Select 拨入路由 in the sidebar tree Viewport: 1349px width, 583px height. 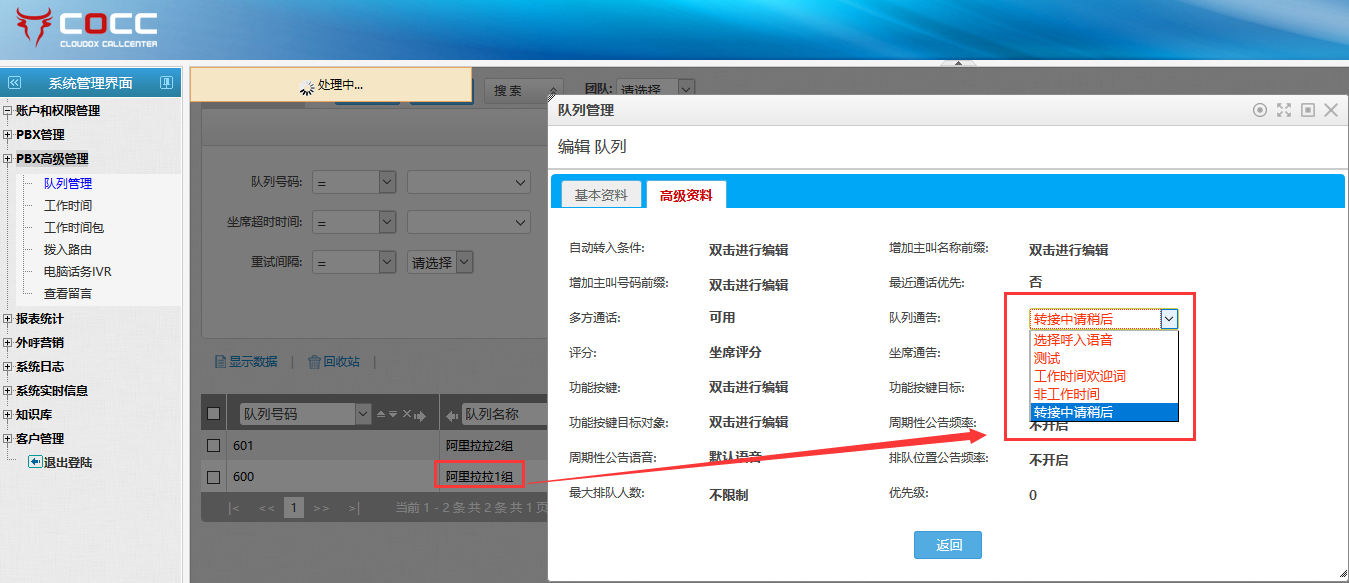[x=67, y=250]
